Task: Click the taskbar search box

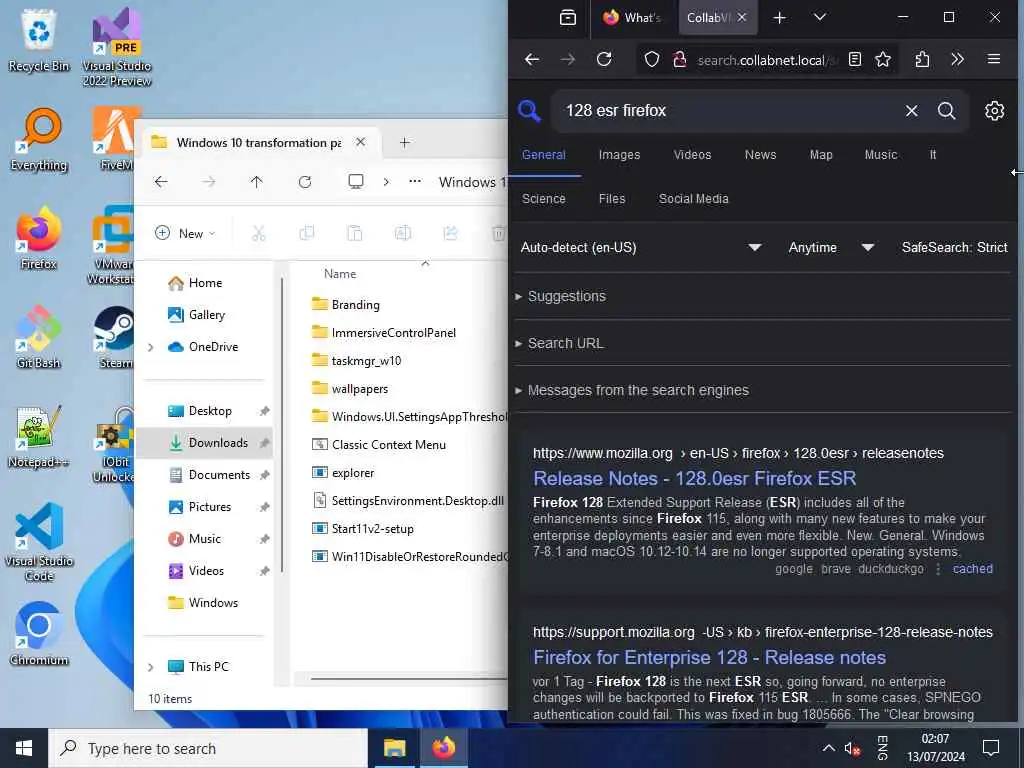Action: [x=209, y=748]
